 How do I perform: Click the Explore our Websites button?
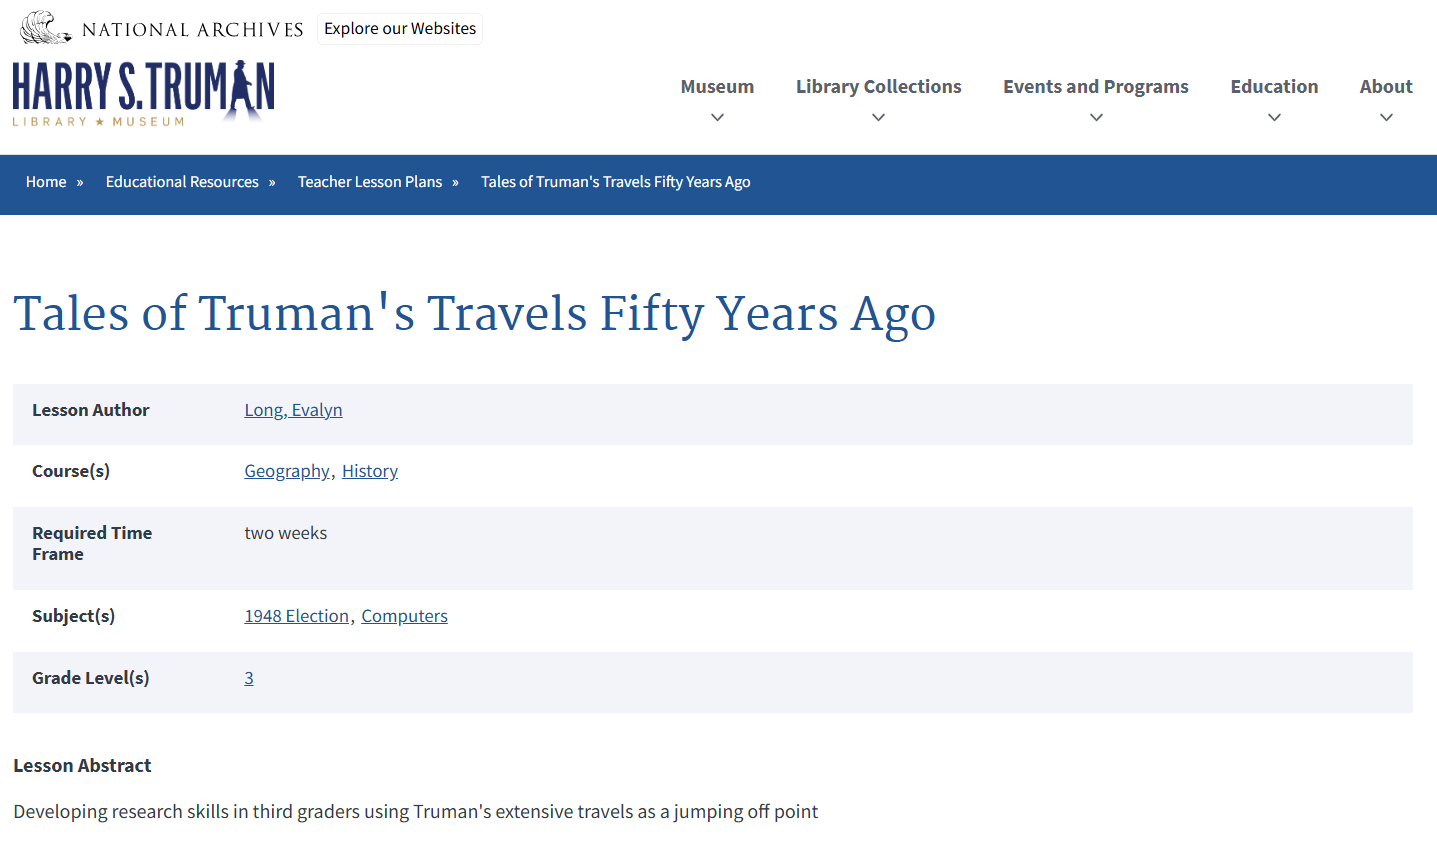click(x=399, y=28)
